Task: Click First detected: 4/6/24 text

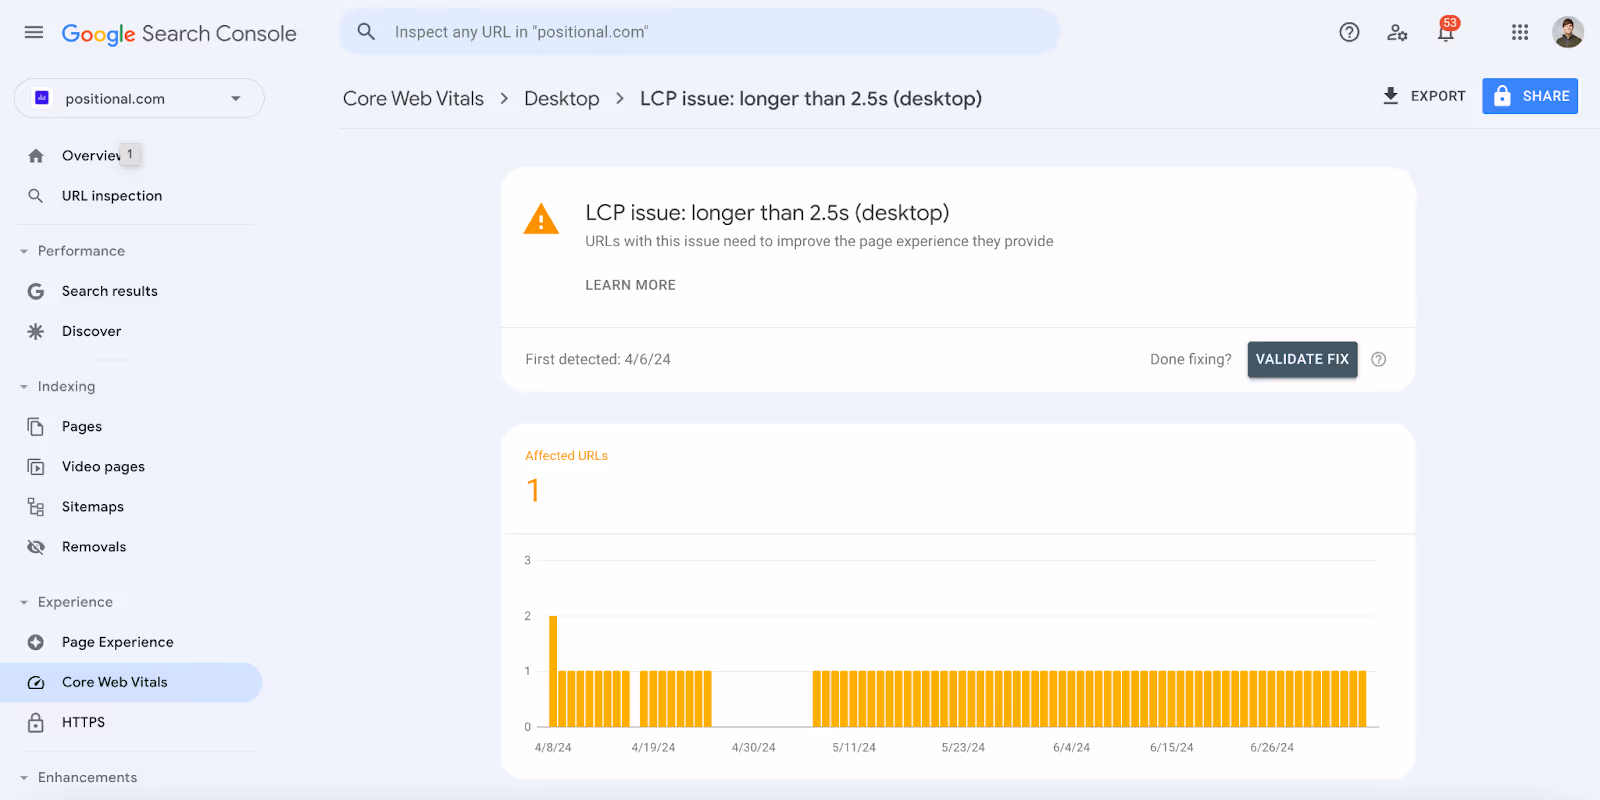Action: 598,359
